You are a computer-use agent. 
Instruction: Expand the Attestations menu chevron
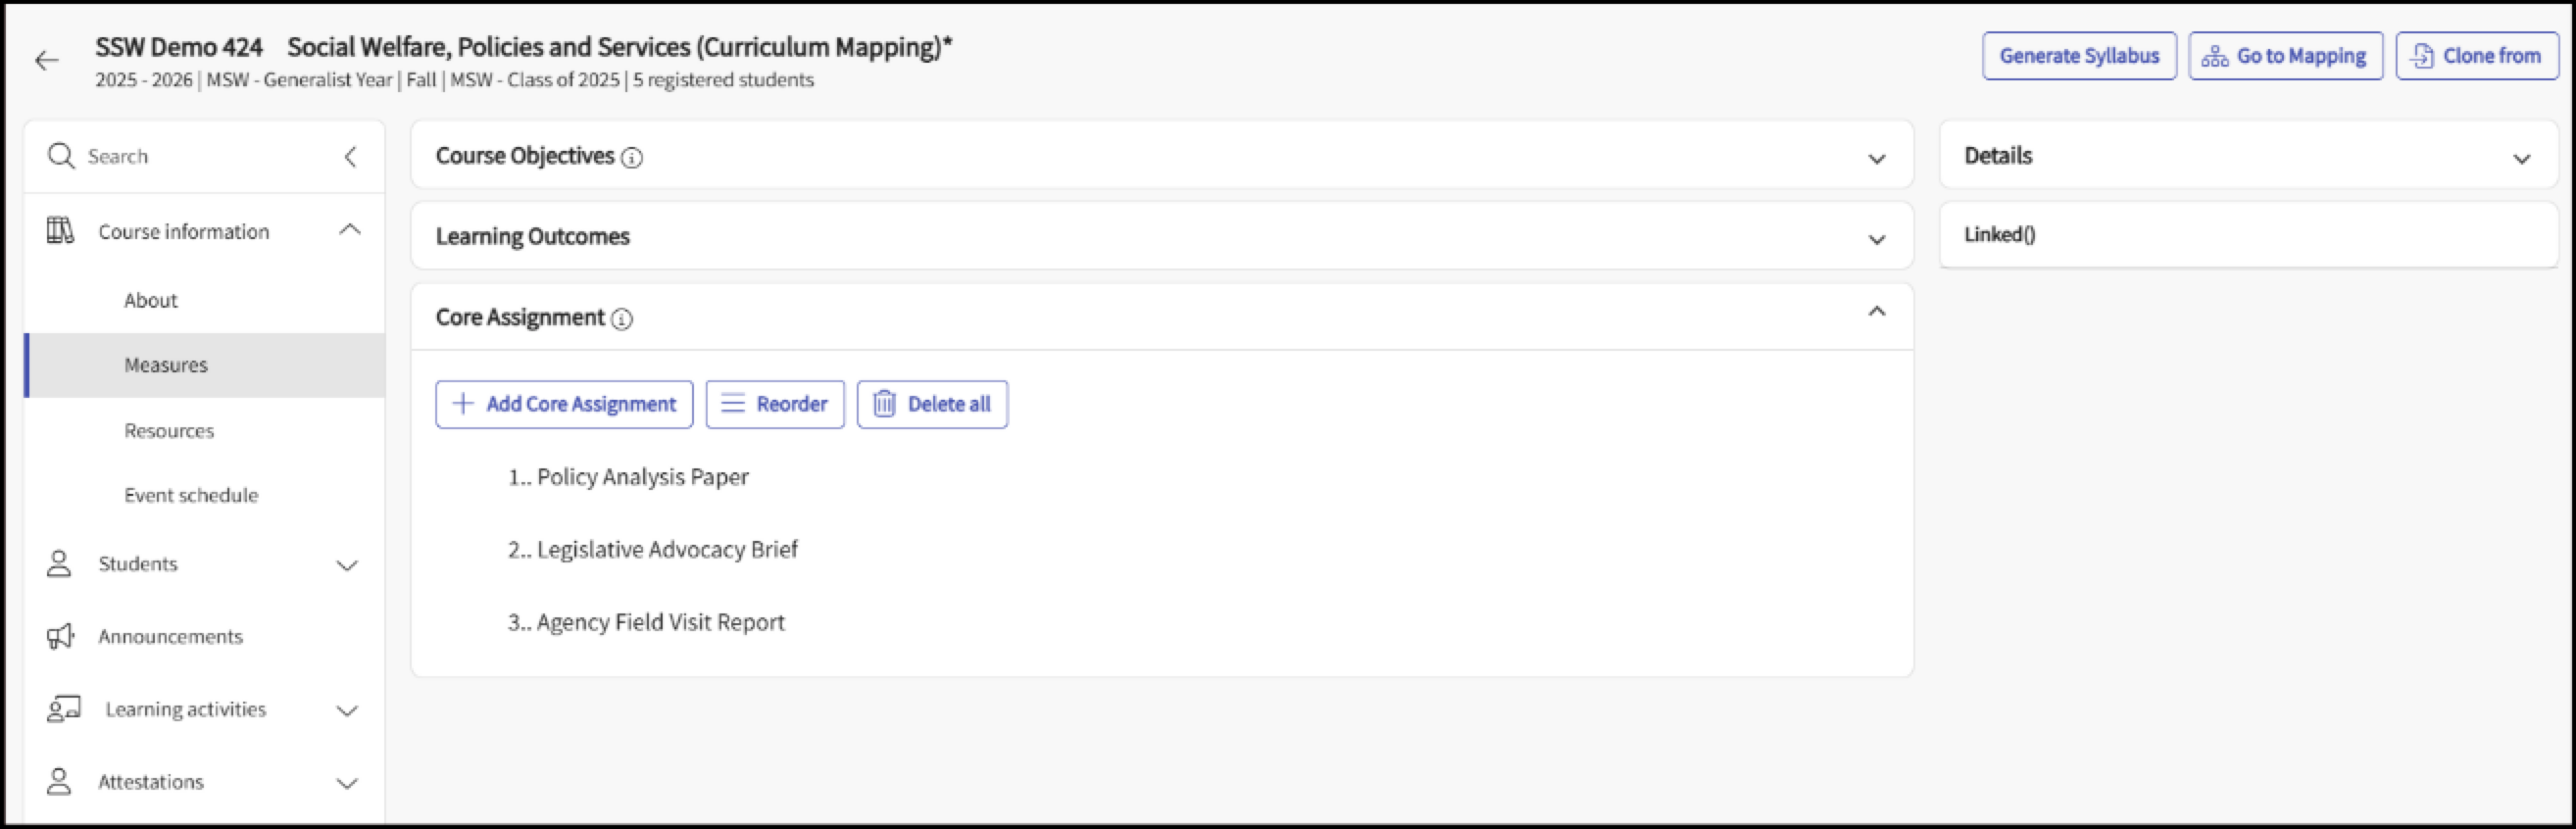pos(347,783)
